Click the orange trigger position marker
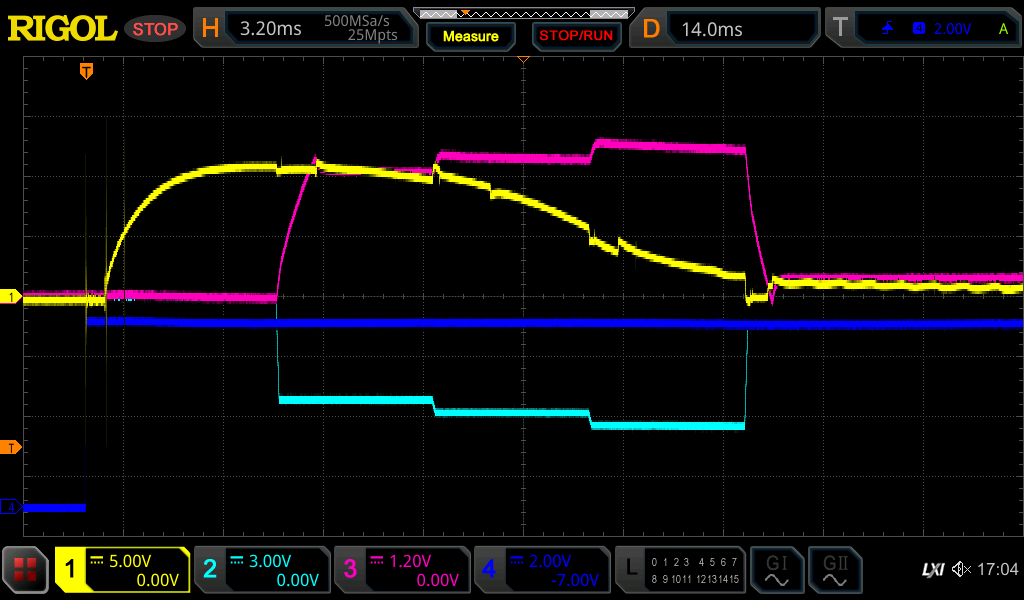1024x600 pixels. click(87, 70)
